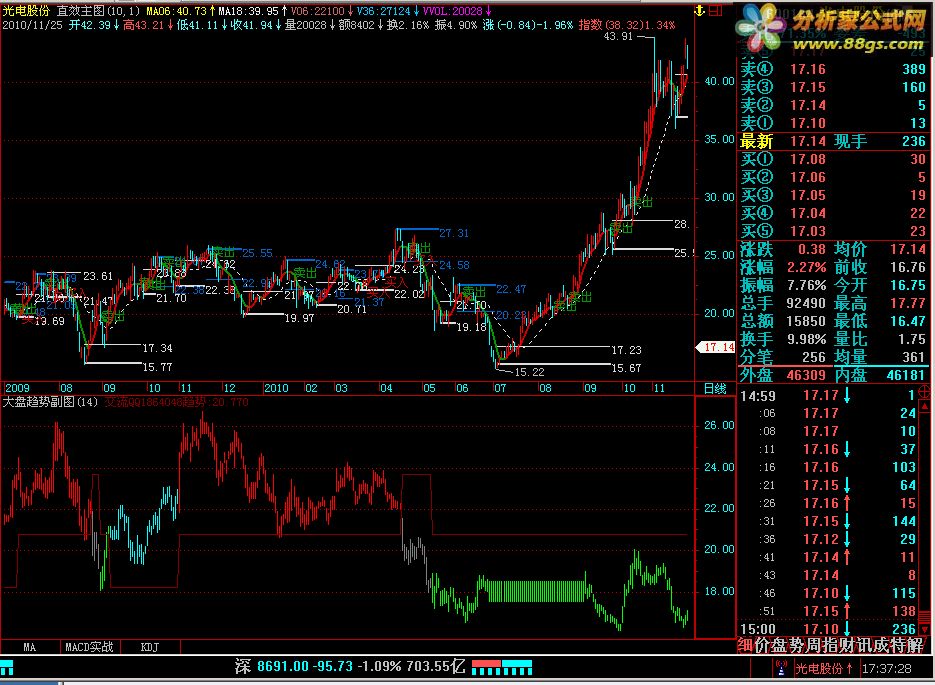Click the 买③ 17.05 bid row
The image size is (935, 685).
coord(832,195)
